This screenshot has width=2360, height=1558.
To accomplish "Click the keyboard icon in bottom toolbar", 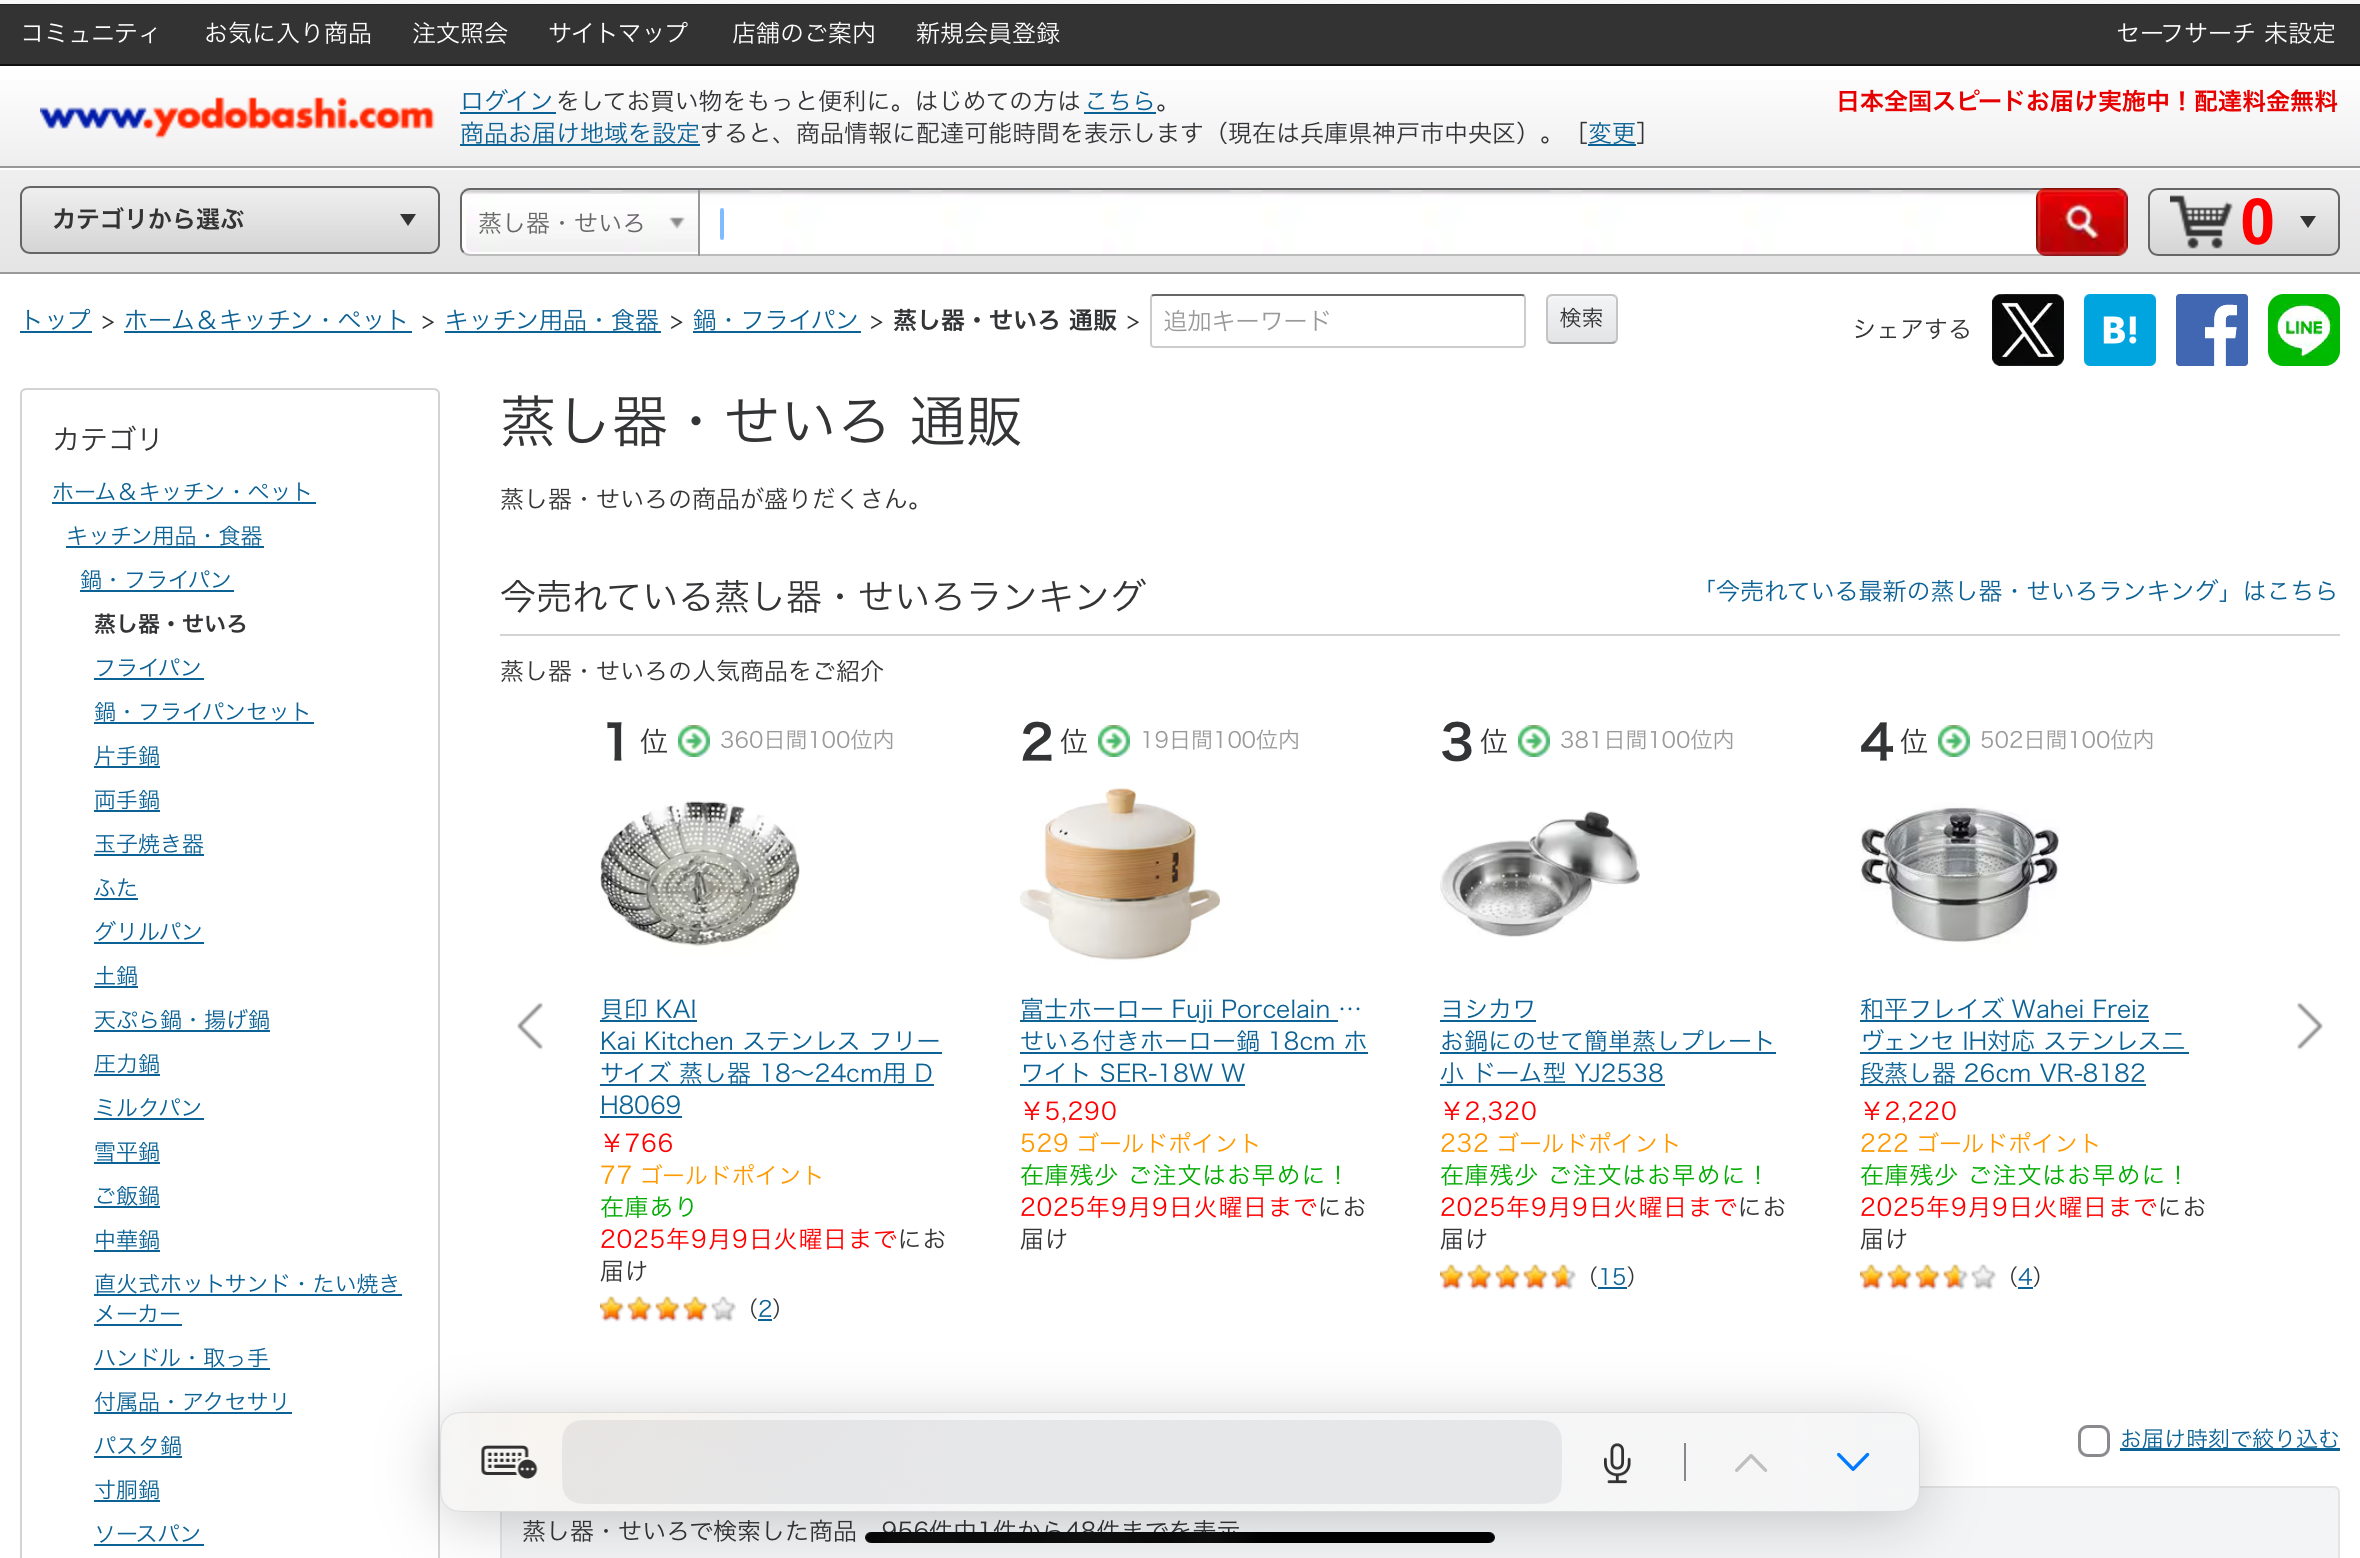I will (508, 1462).
